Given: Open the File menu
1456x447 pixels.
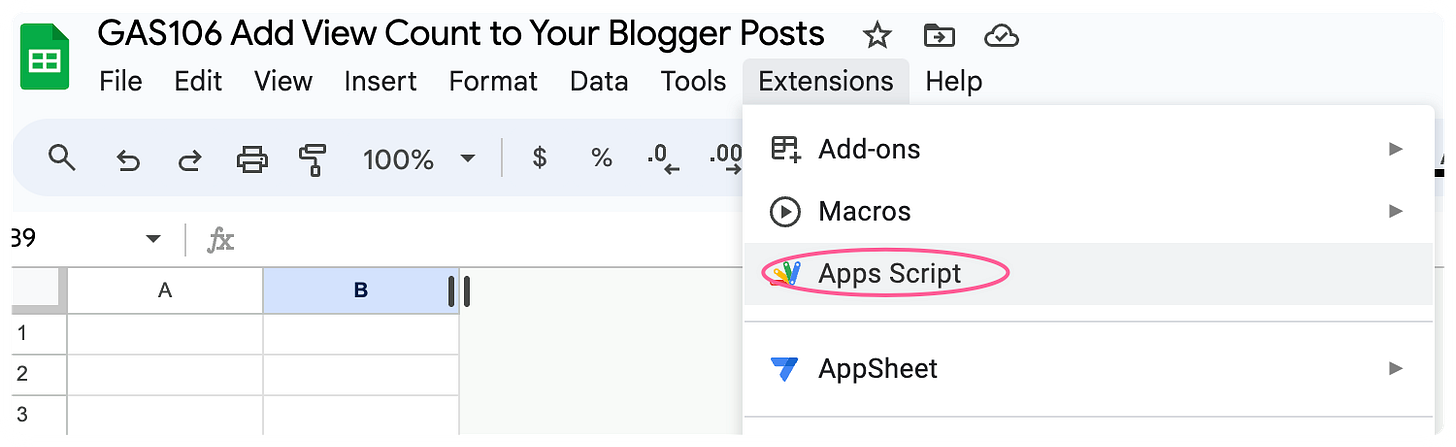Looking at the screenshot, I should 121,81.
